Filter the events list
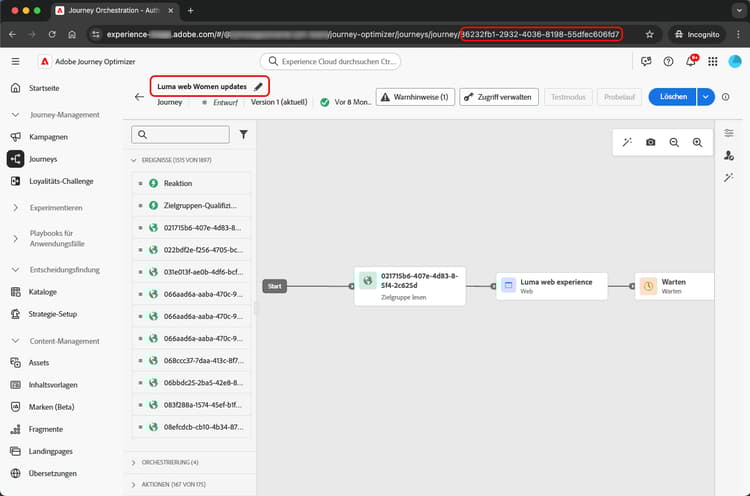 point(243,134)
